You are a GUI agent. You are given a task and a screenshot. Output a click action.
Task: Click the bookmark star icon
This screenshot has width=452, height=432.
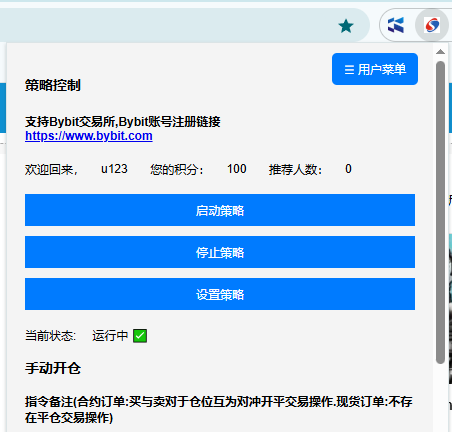coord(346,26)
